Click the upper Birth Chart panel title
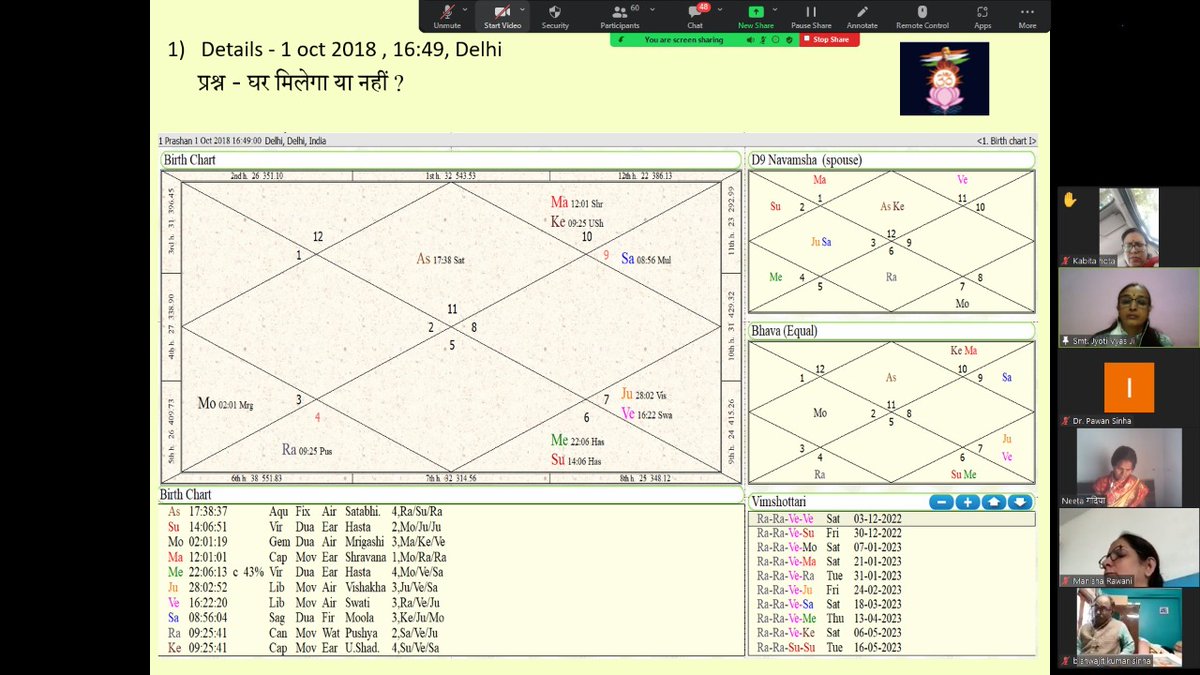Screen dimensions: 1200x675 click(190, 160)
